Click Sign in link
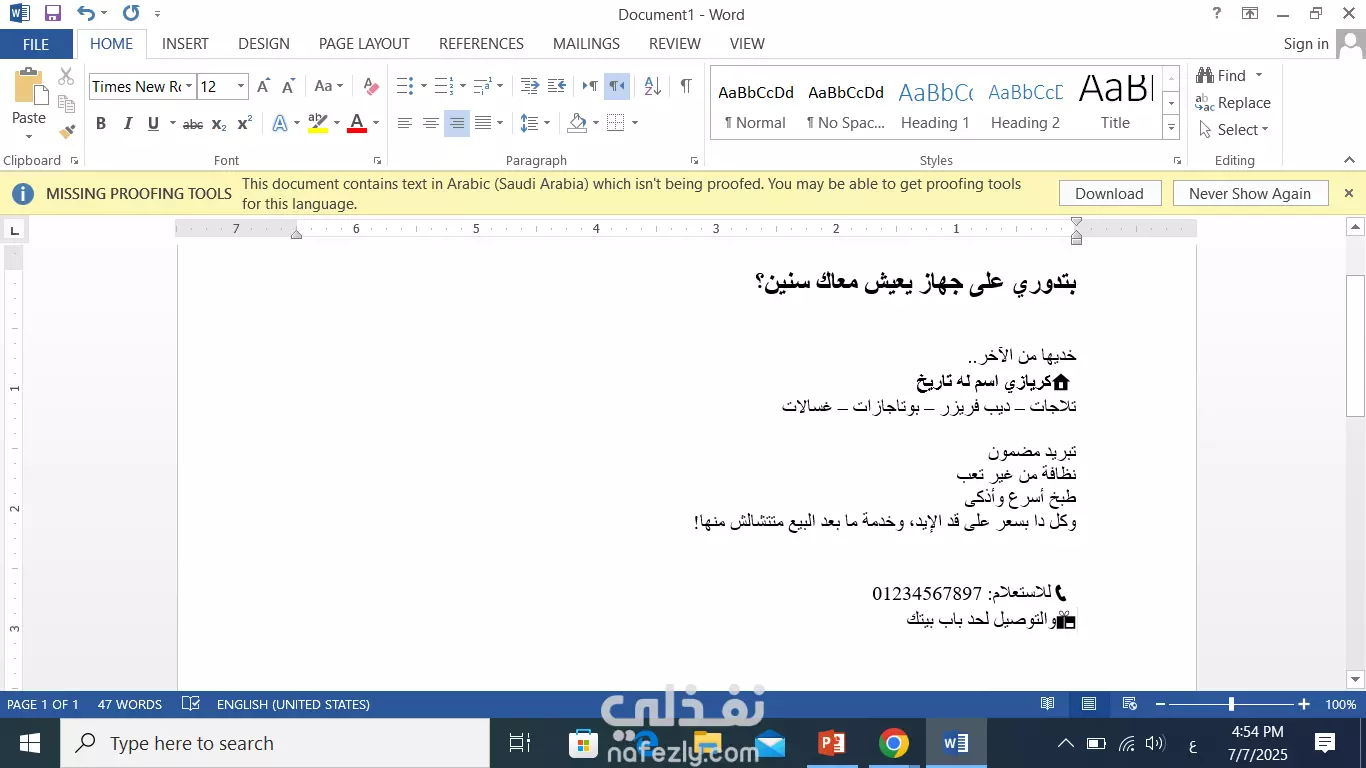The height and width of the screenshot is (768, 1366). click(1306, 44)
